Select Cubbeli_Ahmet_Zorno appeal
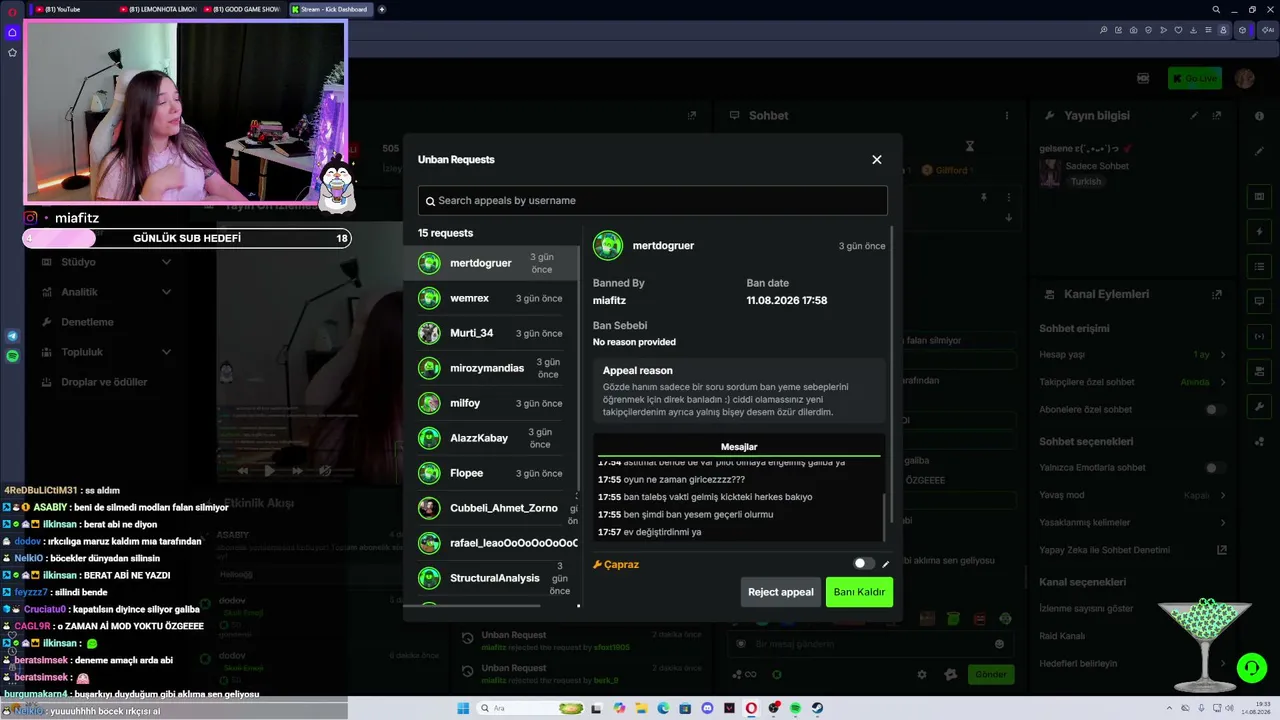Viewport: 1280px width, 720px height. [x=491, y=508]
